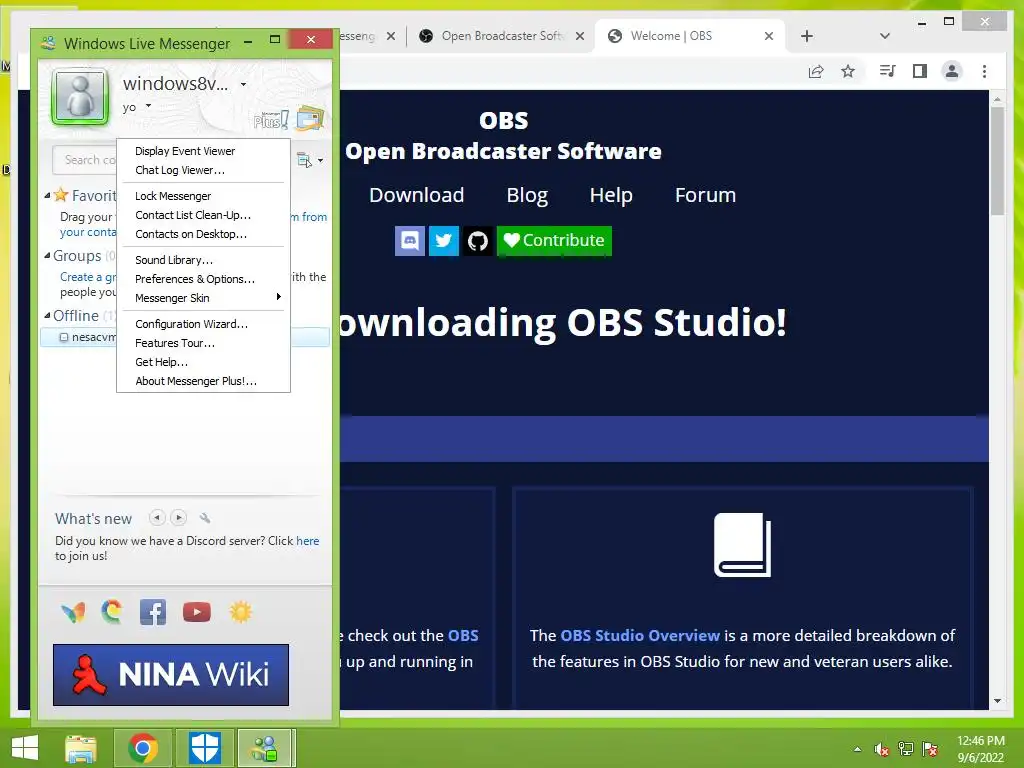Collapse the Favorites group
1024x768 pixels.
coord(47,195)
